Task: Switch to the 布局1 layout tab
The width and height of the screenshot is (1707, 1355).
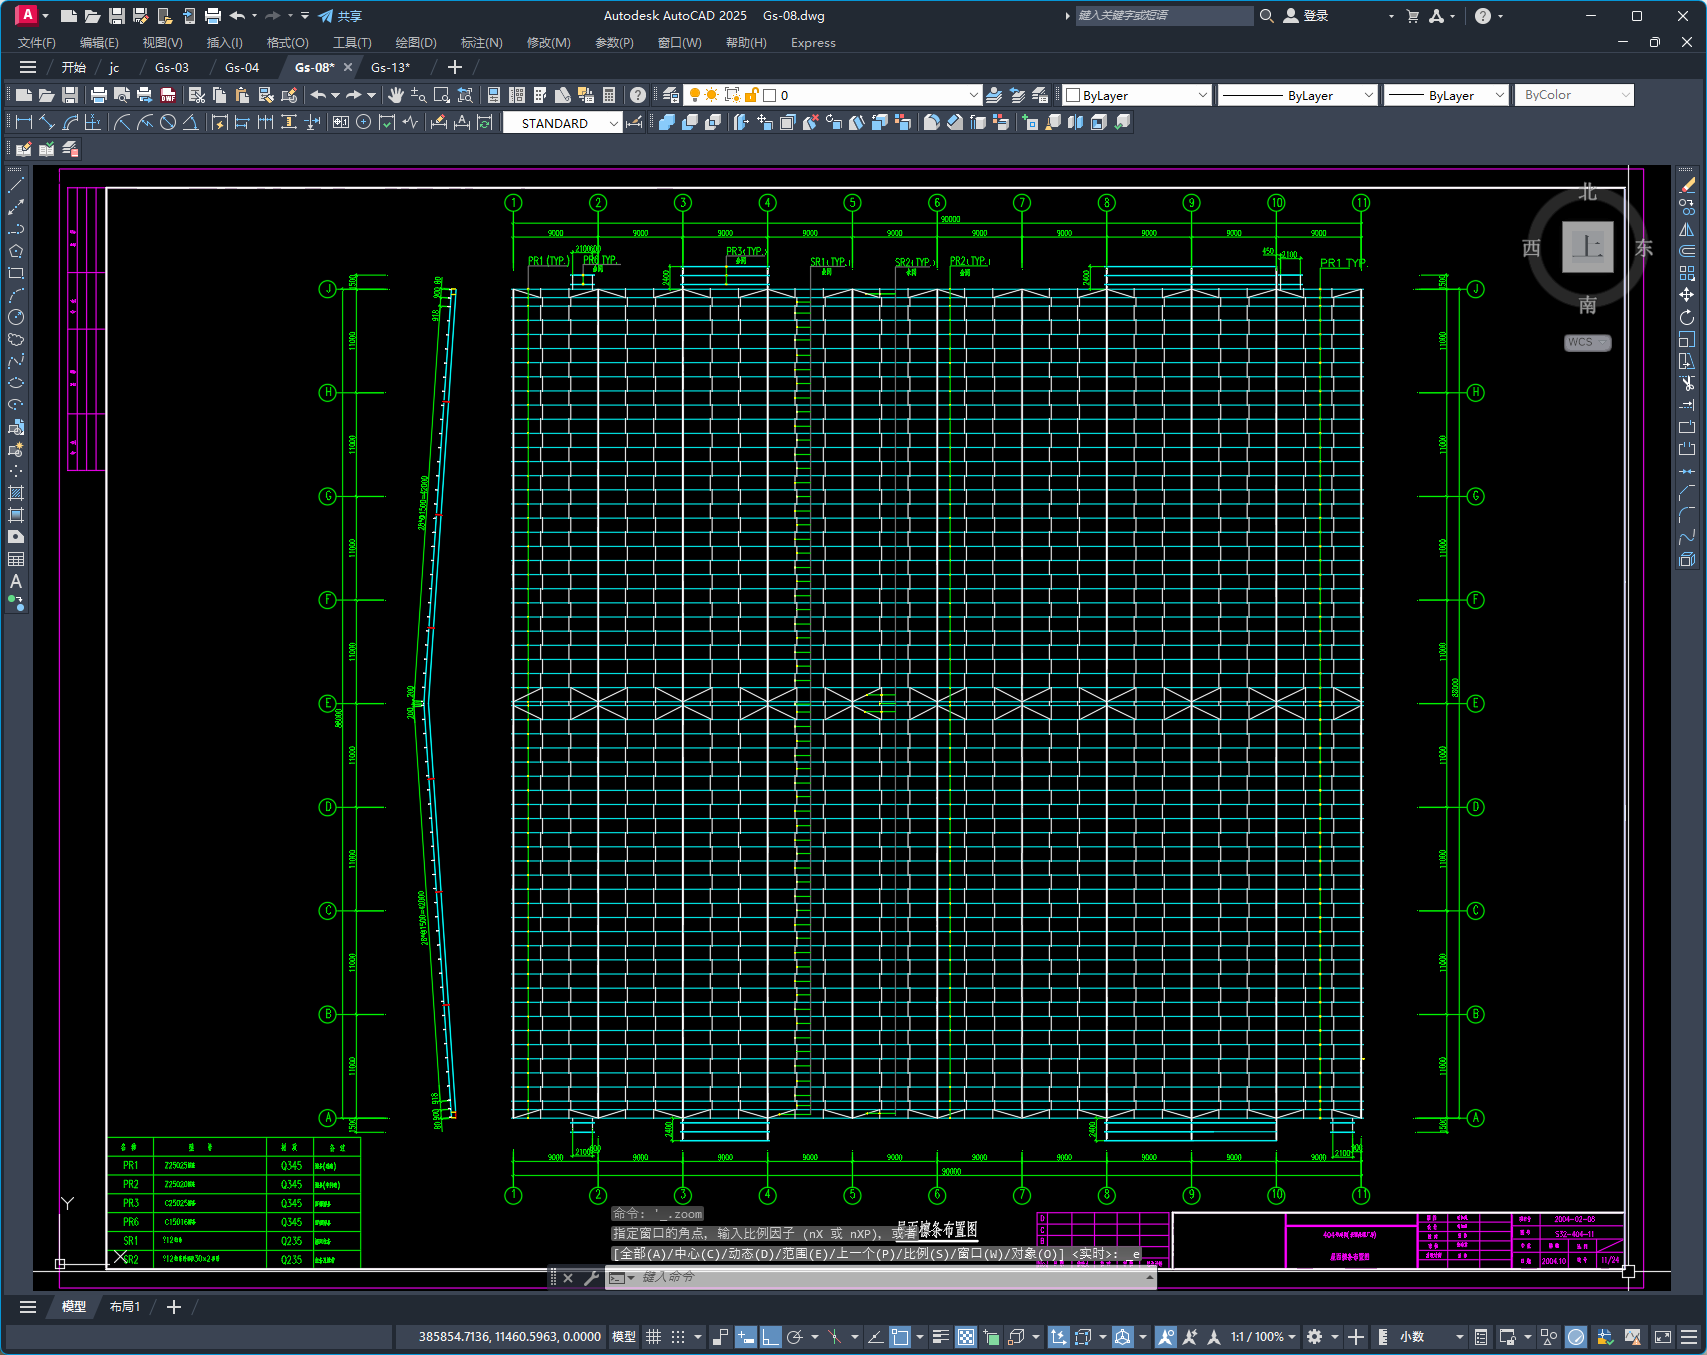Action: point(125,1307)
